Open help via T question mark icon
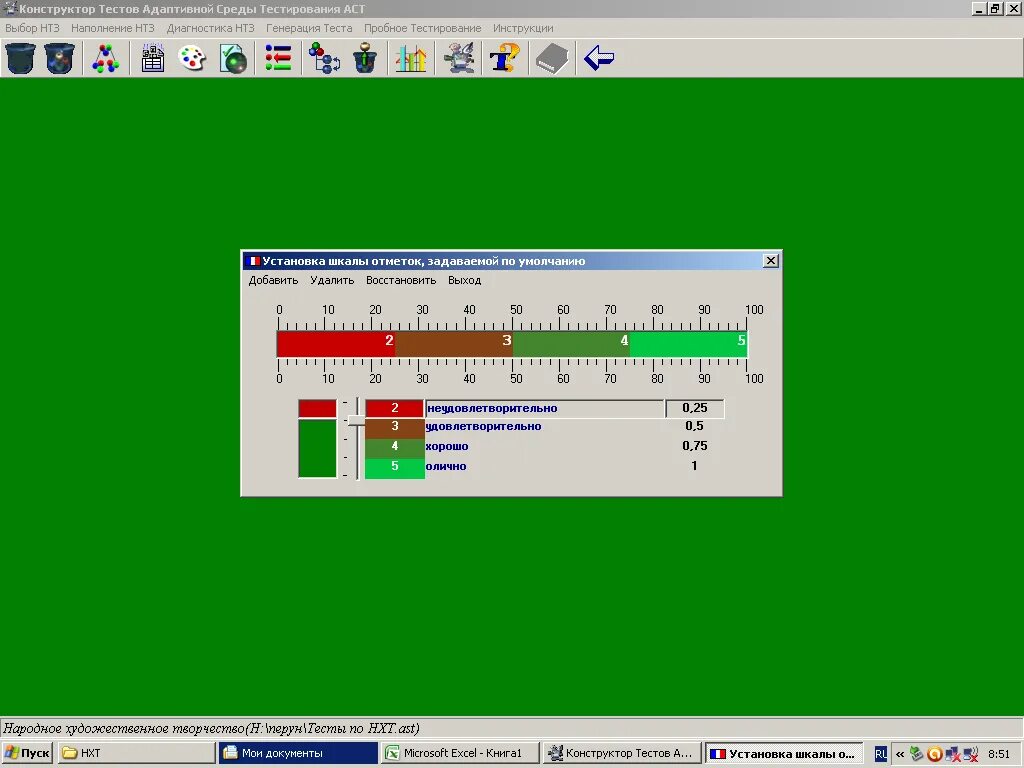 click(x=505, y=58)
